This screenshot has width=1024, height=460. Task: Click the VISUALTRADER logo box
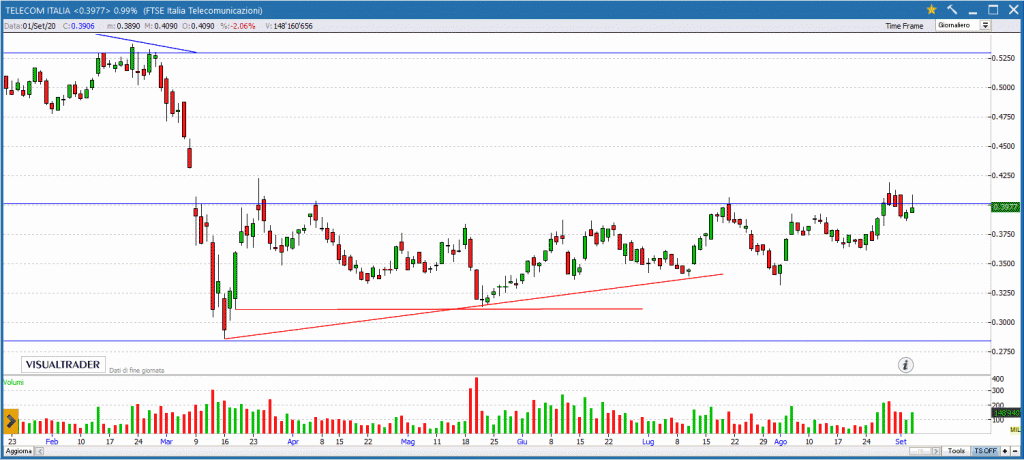pyautogui.click(x=63, y=365)
